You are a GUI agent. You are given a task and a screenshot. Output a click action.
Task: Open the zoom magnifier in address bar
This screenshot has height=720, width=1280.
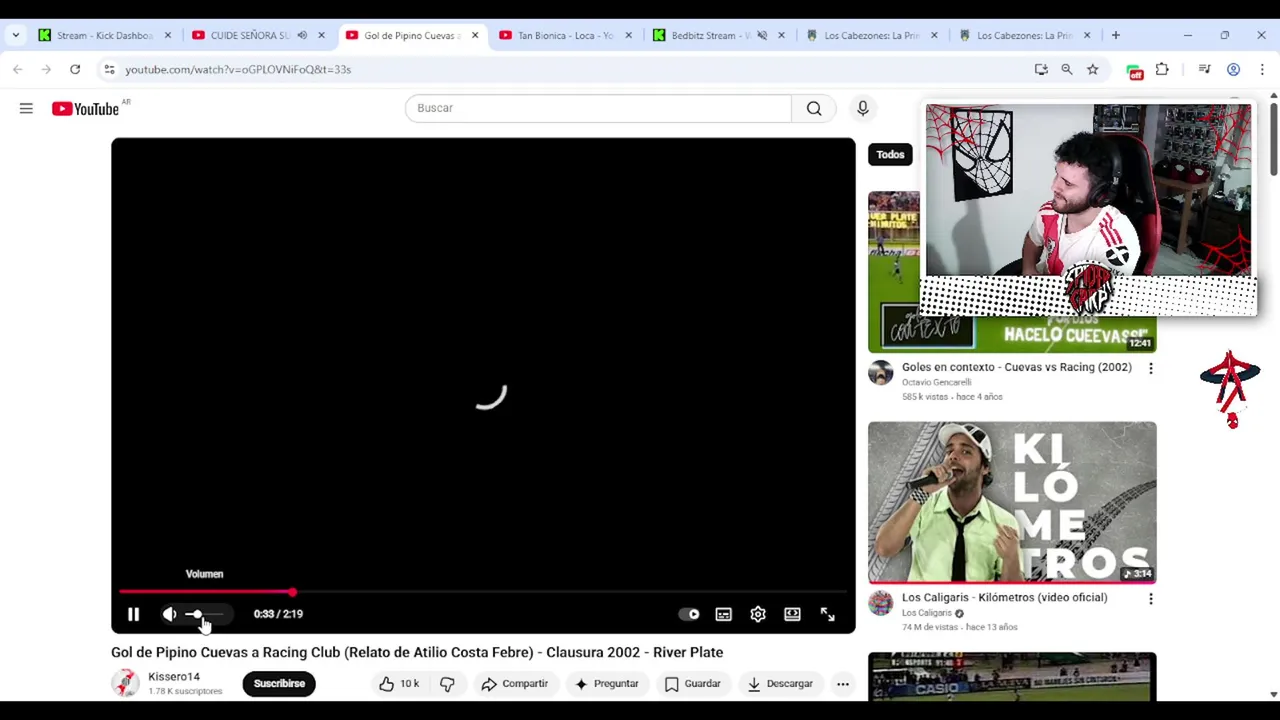point(1067,69)
